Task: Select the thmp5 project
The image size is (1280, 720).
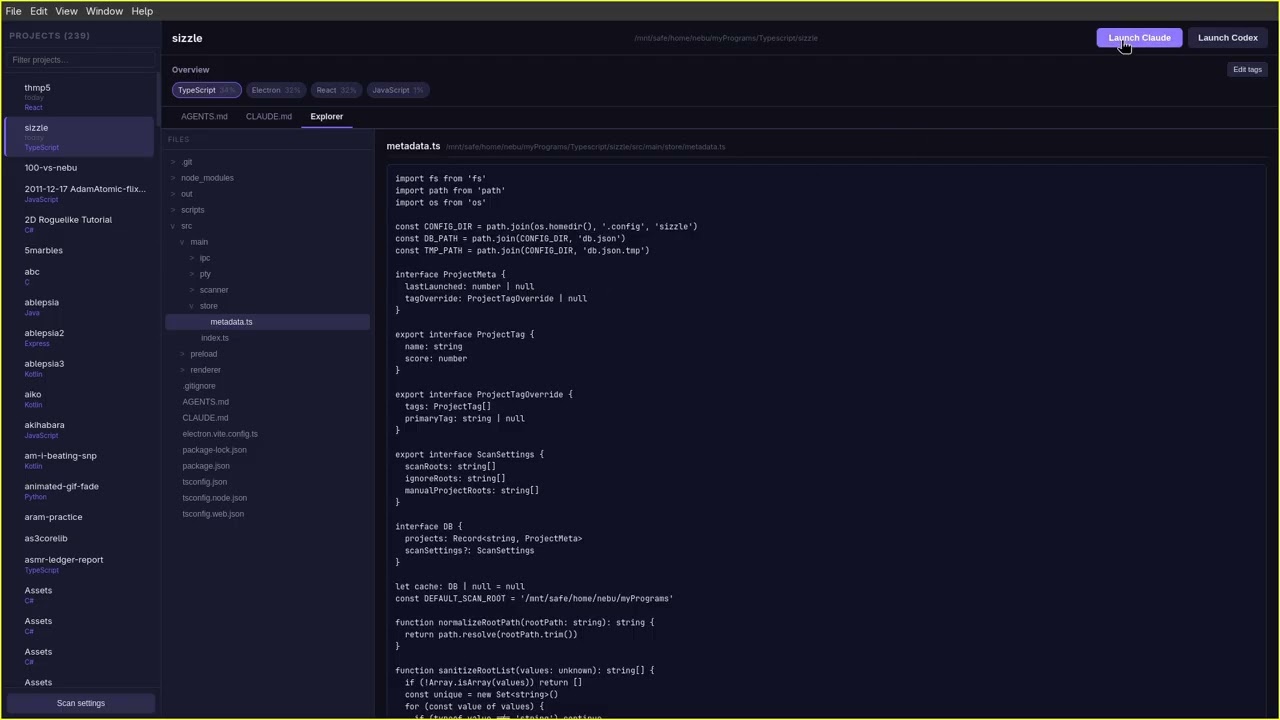Action: pyautogui.click(x=80, y=96)
